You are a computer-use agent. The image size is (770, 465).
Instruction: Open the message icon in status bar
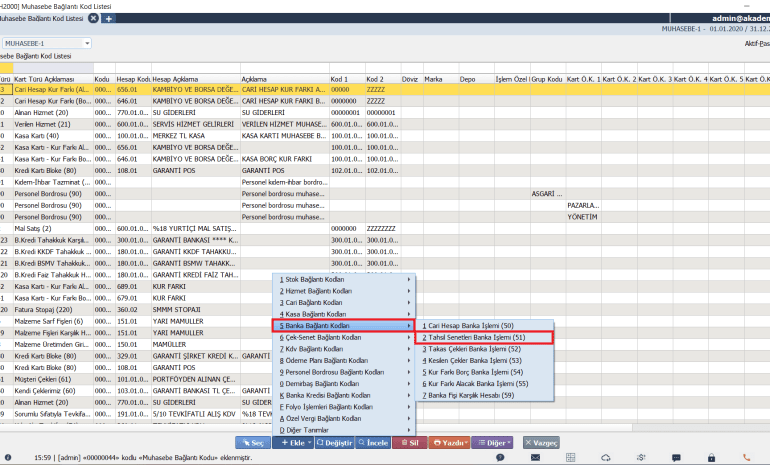676,457
